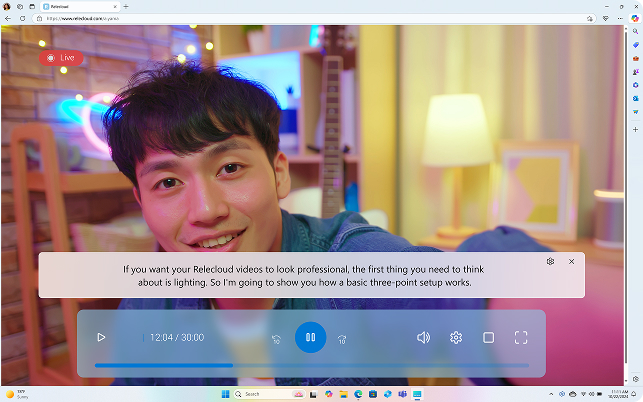
Task: Mute the video volume speaker icon
Action: click(x=423, y=337)
